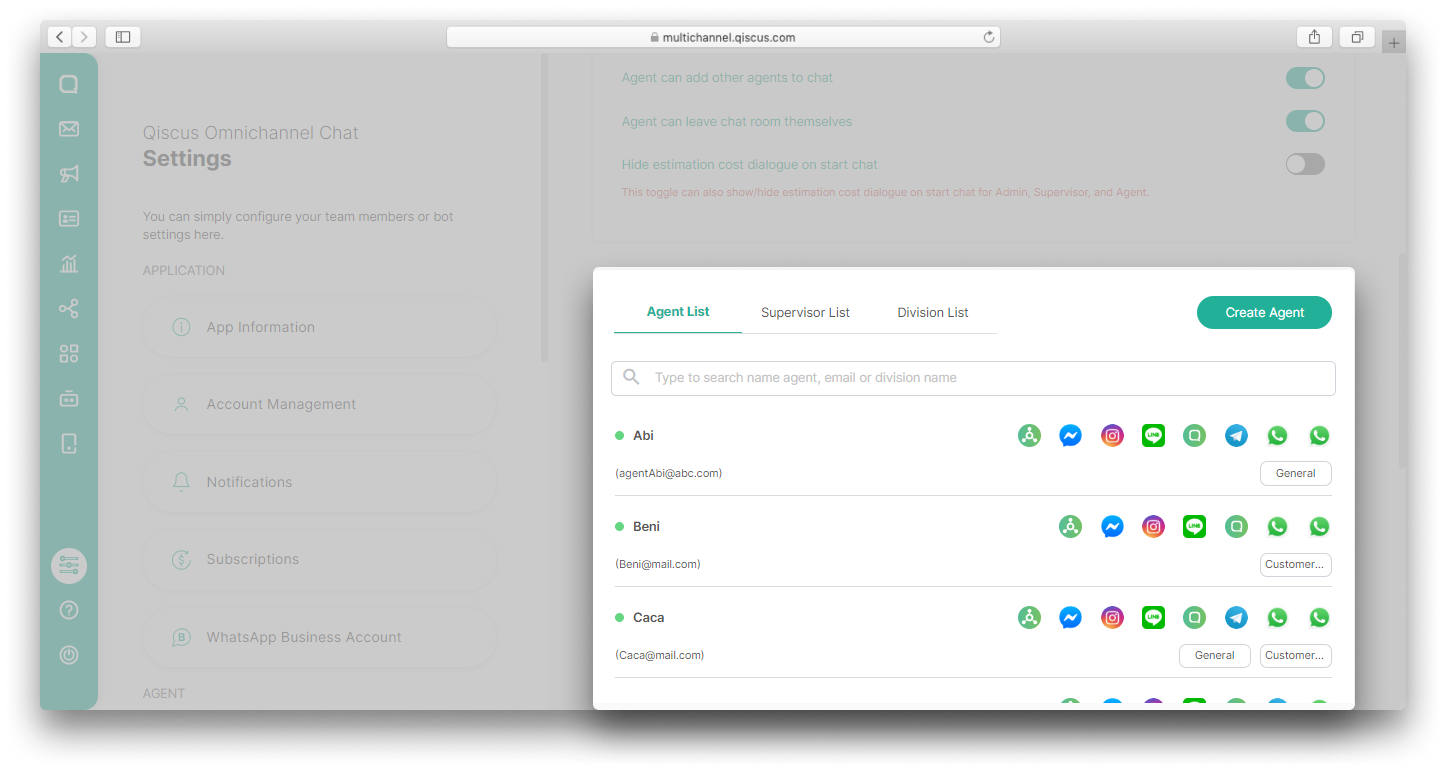1446x770 pixels.
Task: Click Caca's custom channel icon
Action: point(1029,618)
